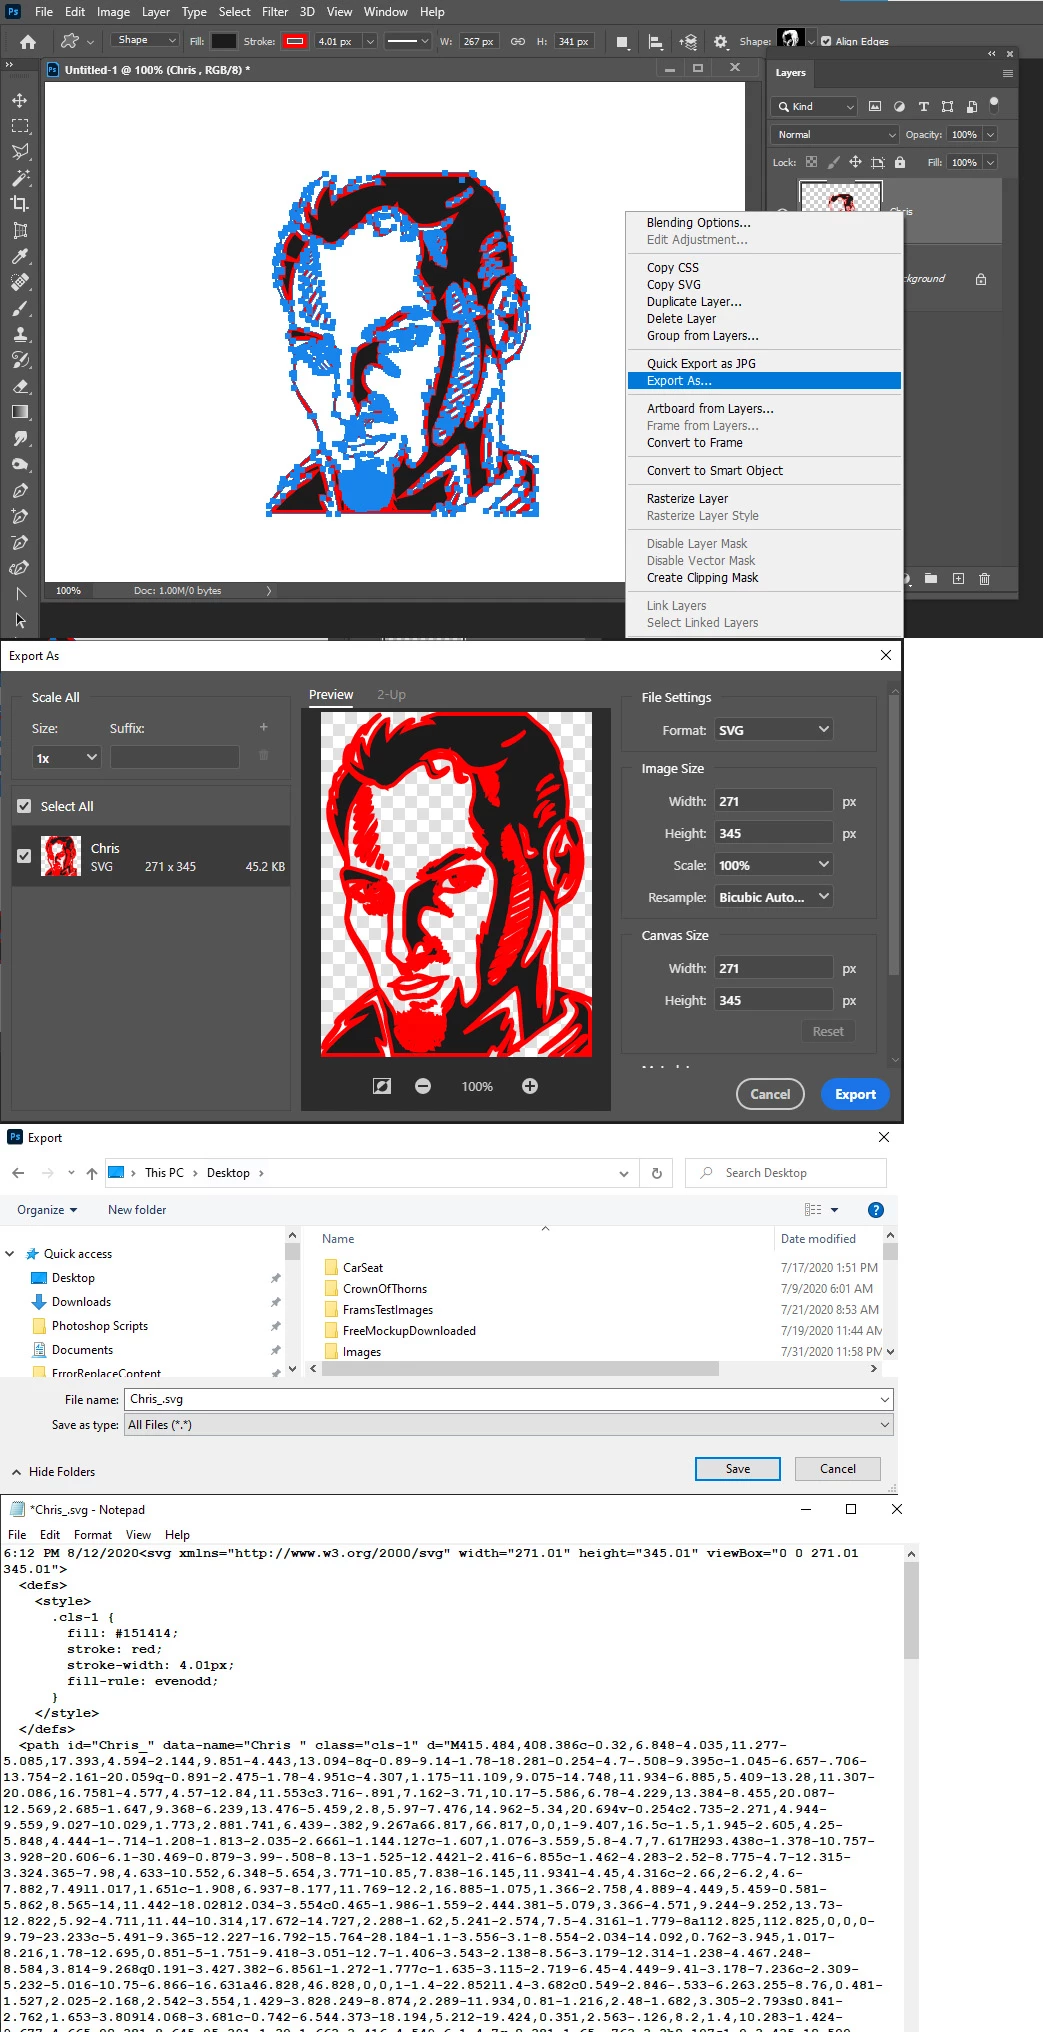This screenshot has width=1043, height=2032.
Task: Click new group folder icon in Layers panel
Action: pyautogui.click(x=931, y=579)
